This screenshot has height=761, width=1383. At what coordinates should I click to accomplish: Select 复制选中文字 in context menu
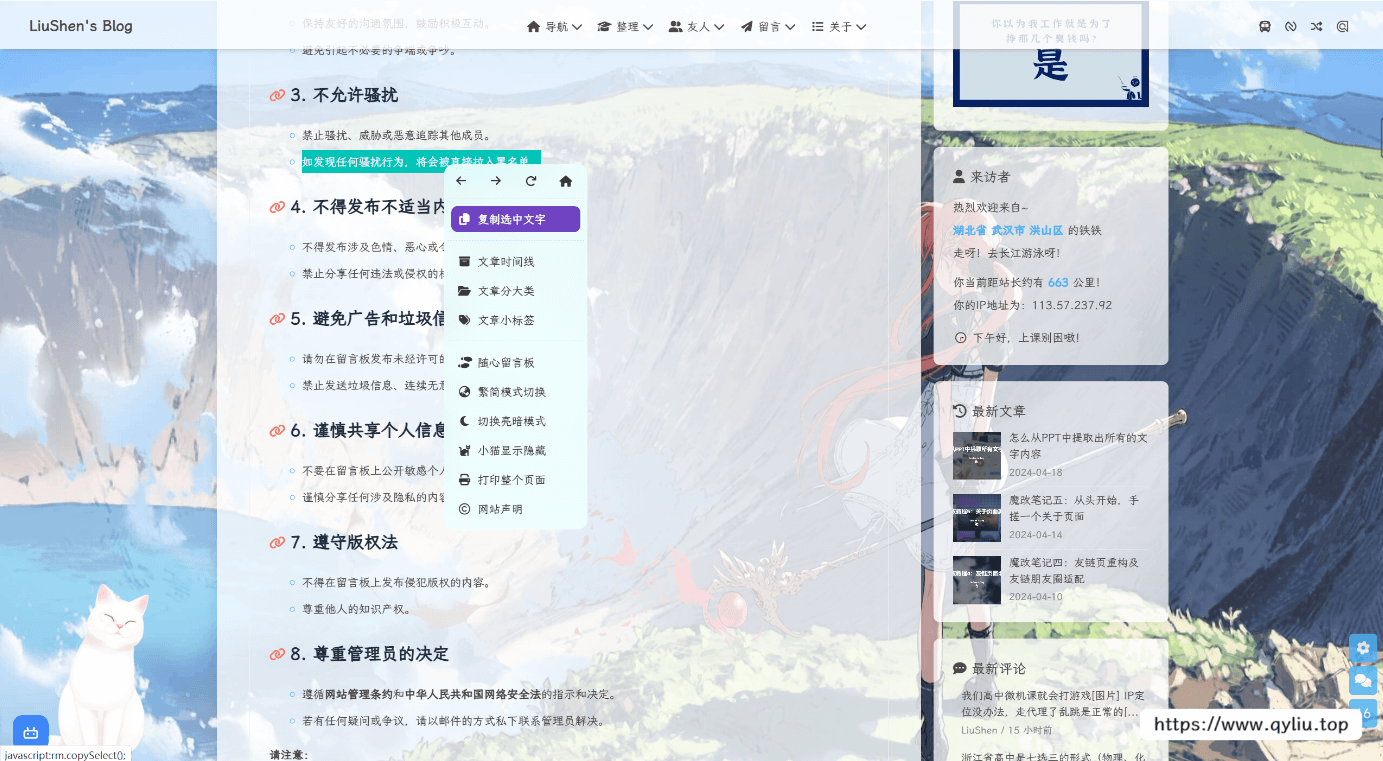[x=515, y=219]
